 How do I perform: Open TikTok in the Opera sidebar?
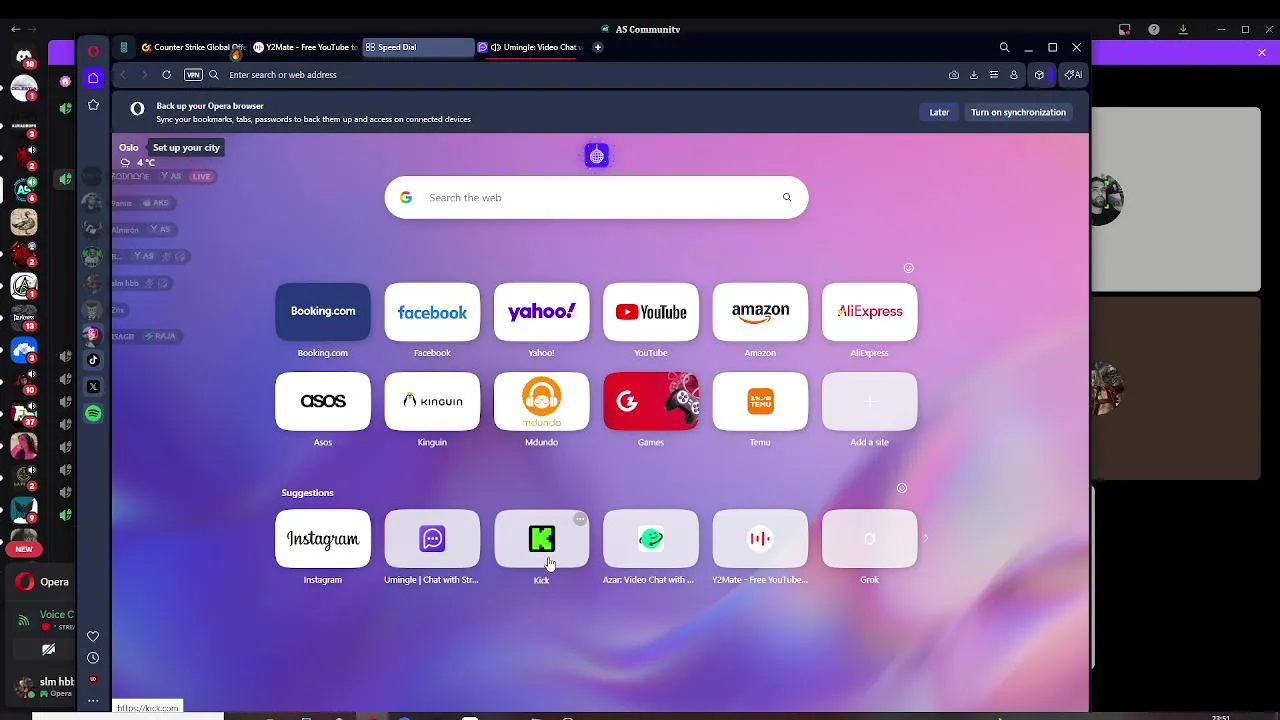click(93, 360)
